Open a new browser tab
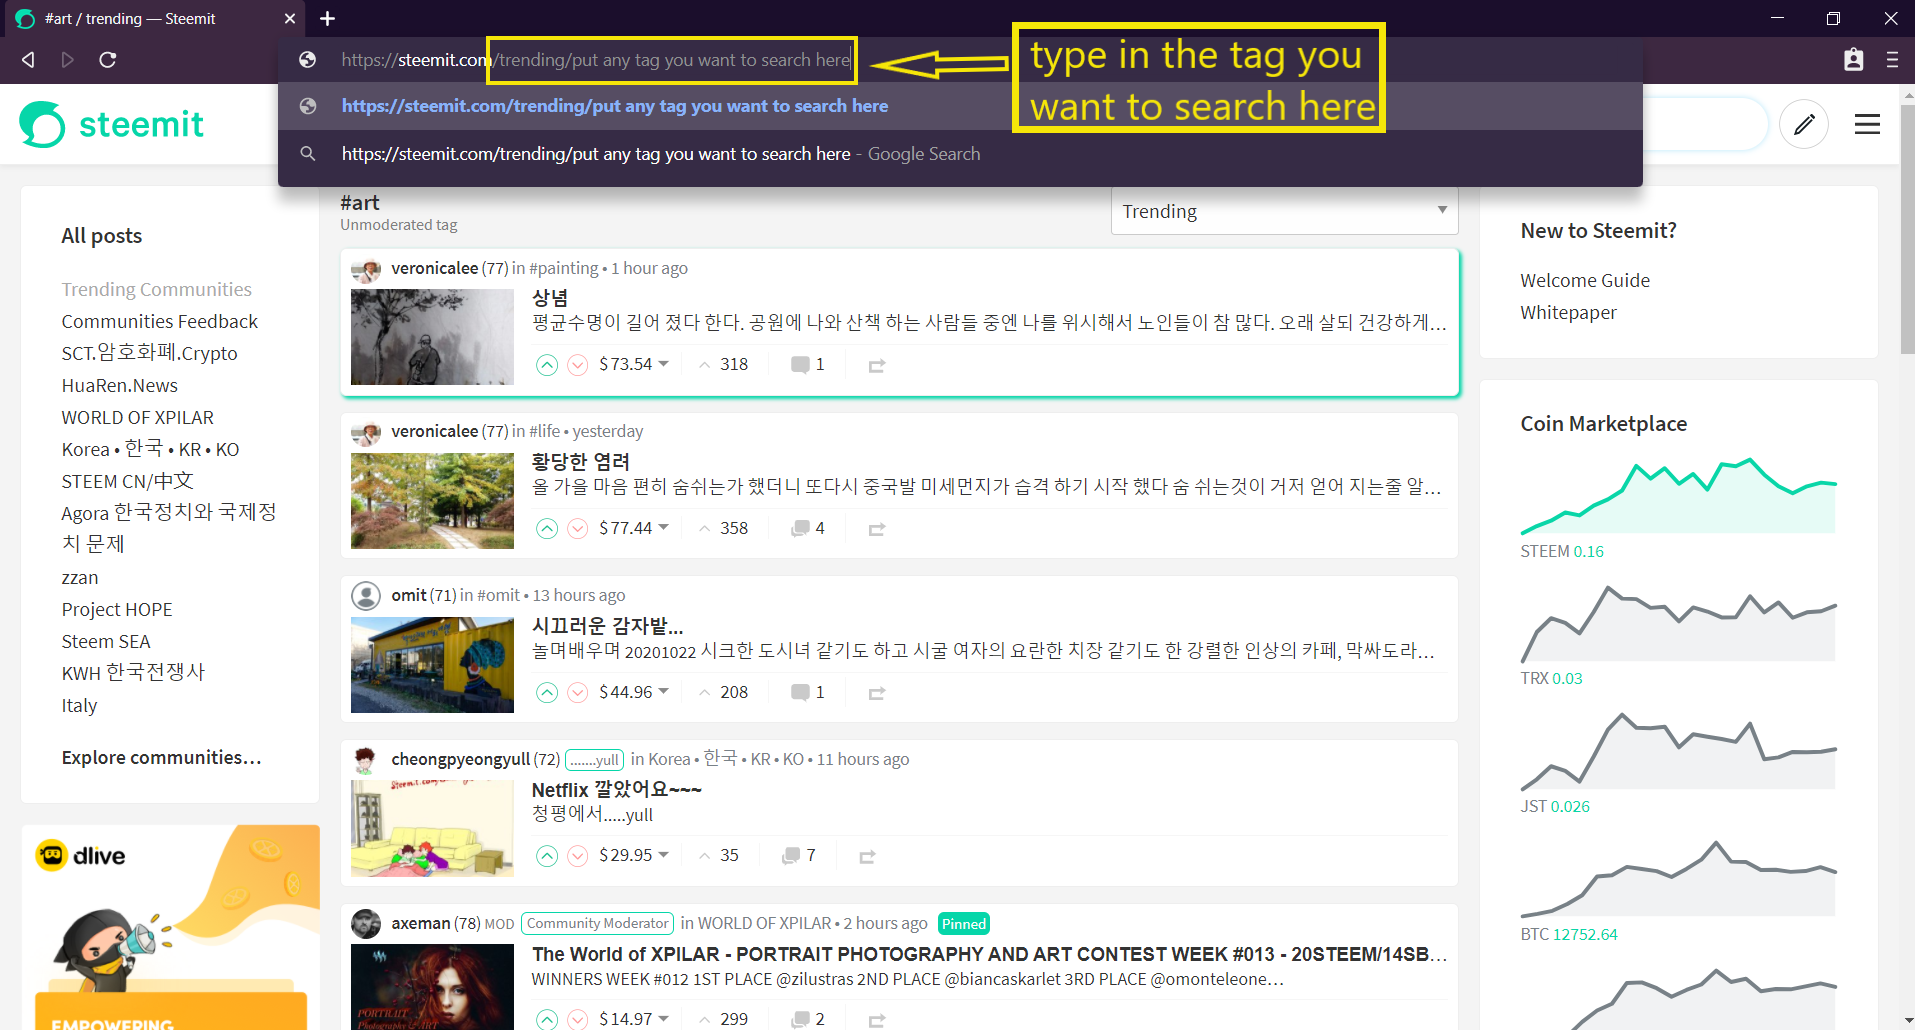This screenshot has width=1915, height=1030. pyautogui.click(x=327, y=18)
